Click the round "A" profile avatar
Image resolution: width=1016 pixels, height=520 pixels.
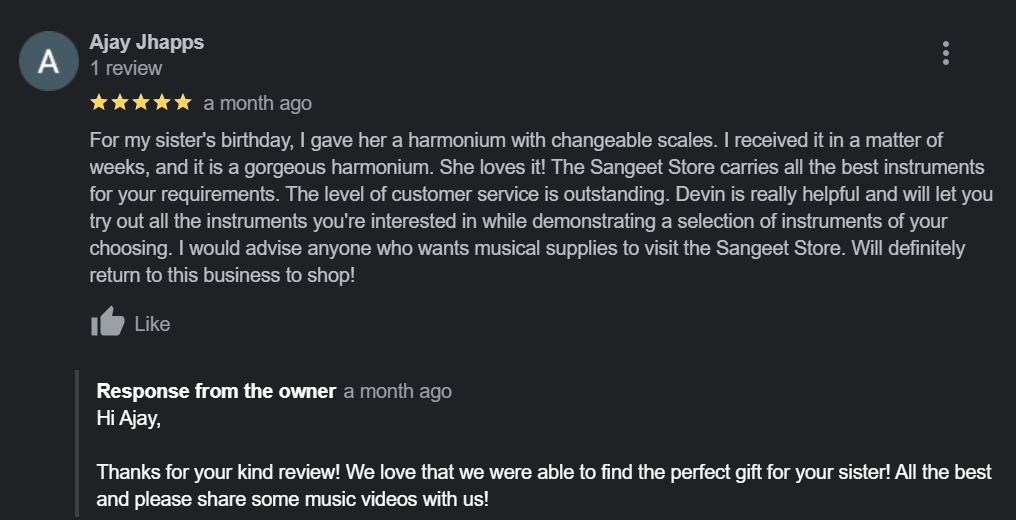pyautogui.click(x=48, y=61)
